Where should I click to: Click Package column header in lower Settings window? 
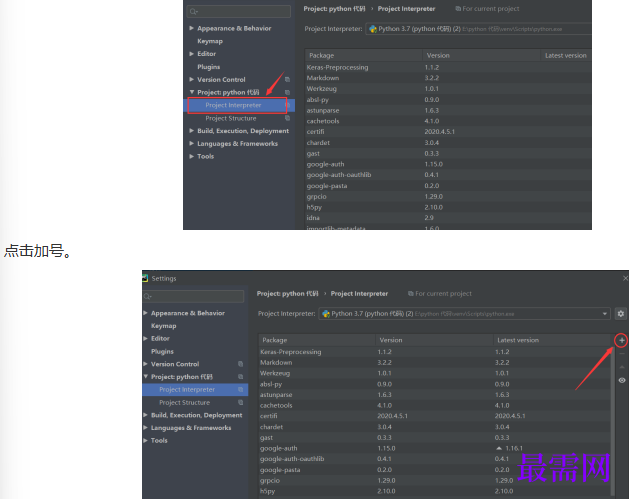coord(317,340)
